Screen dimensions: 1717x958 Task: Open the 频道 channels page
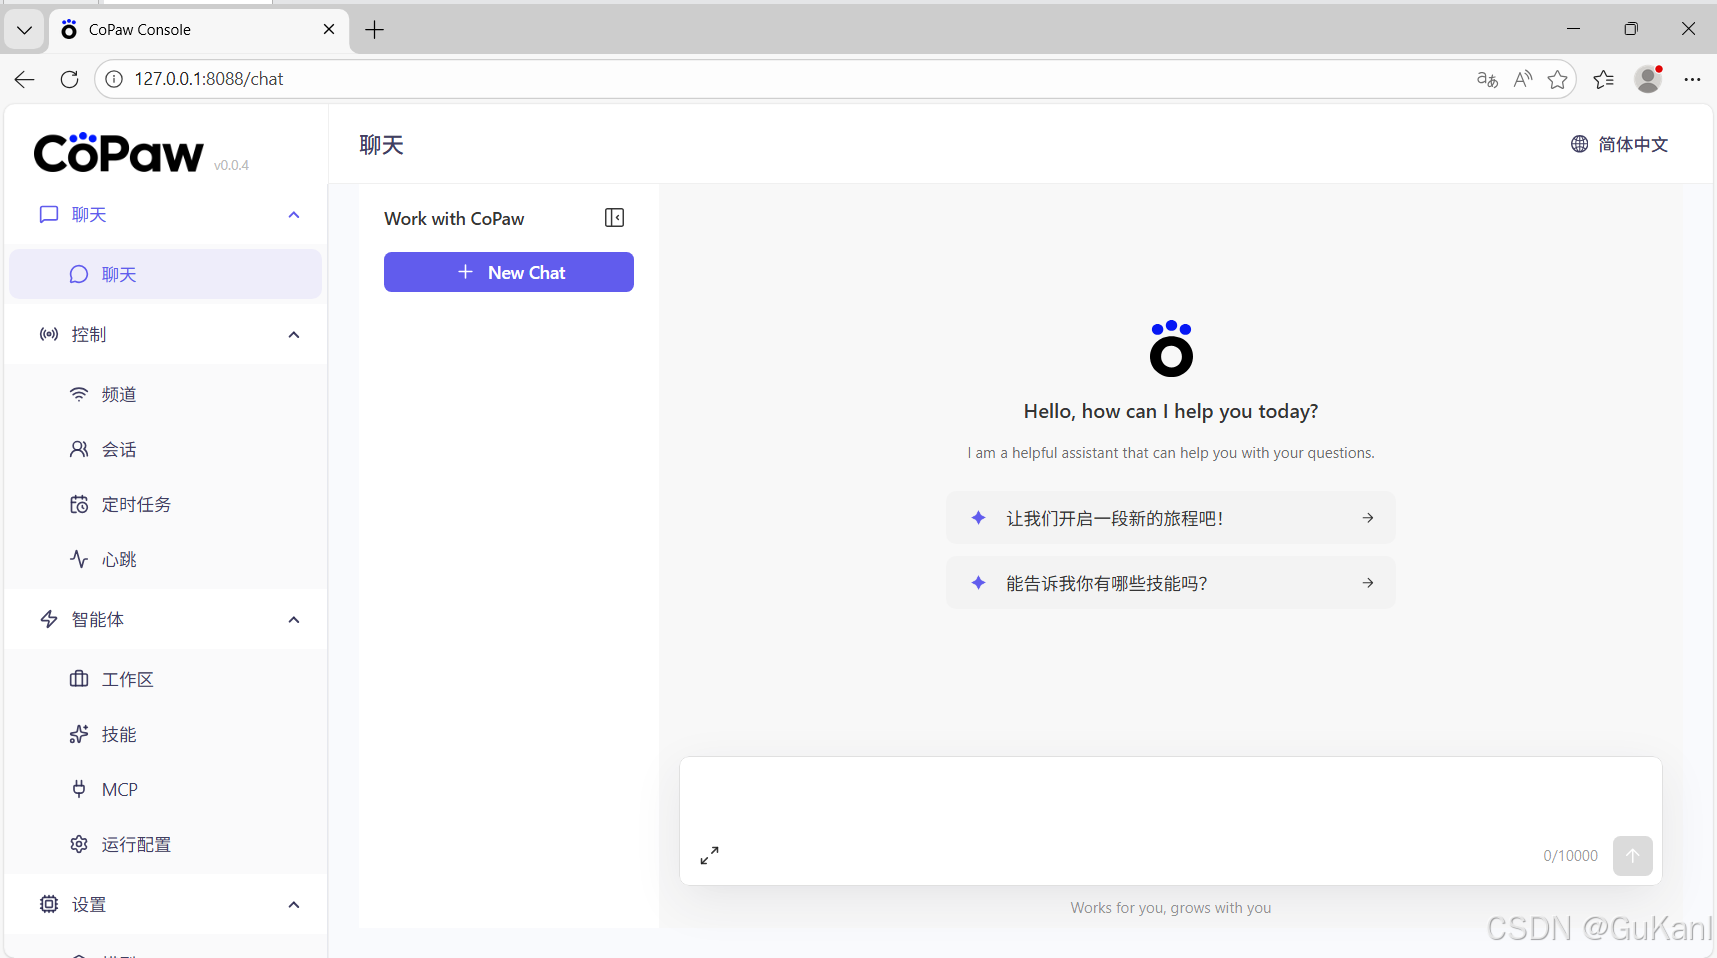[x=117, y=394]
